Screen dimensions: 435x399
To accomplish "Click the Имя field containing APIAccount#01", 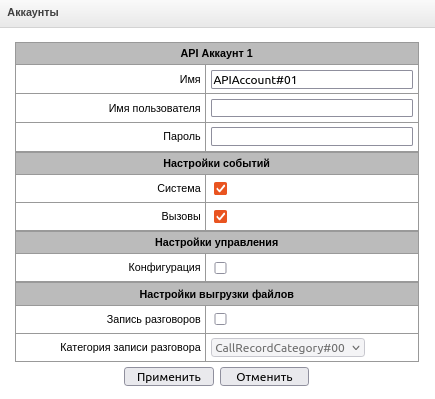I will (312, 80).
